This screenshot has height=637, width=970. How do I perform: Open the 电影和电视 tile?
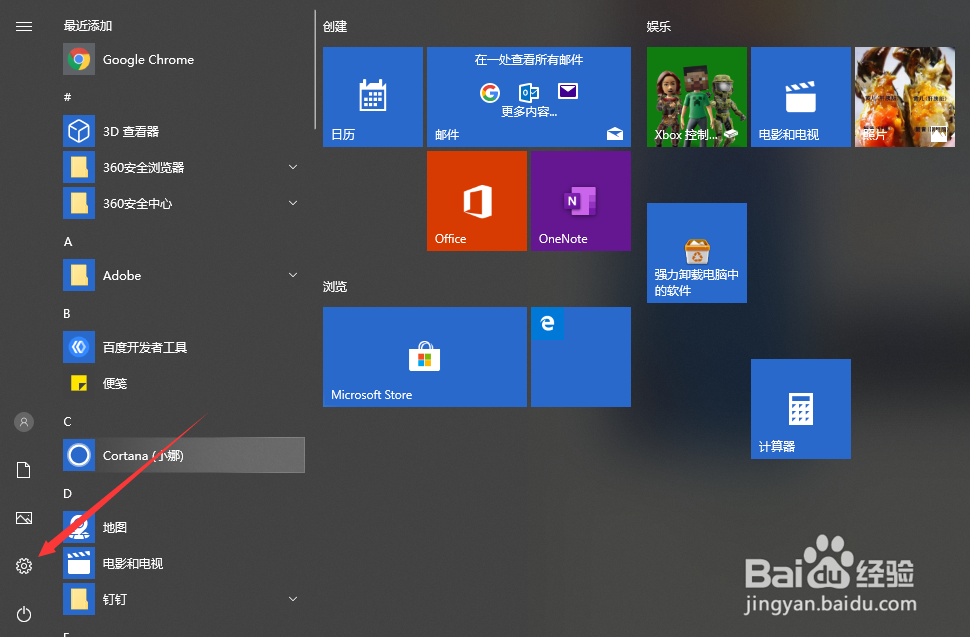coord(801,97)
